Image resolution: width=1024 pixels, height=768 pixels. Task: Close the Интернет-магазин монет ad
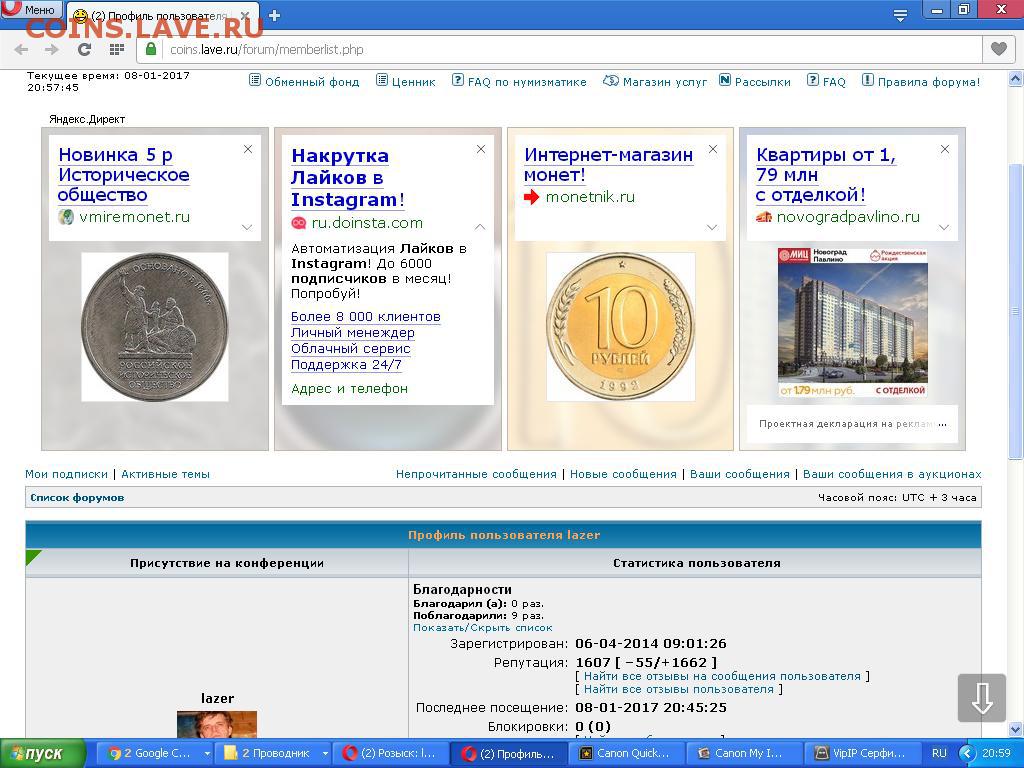[713, 149]
